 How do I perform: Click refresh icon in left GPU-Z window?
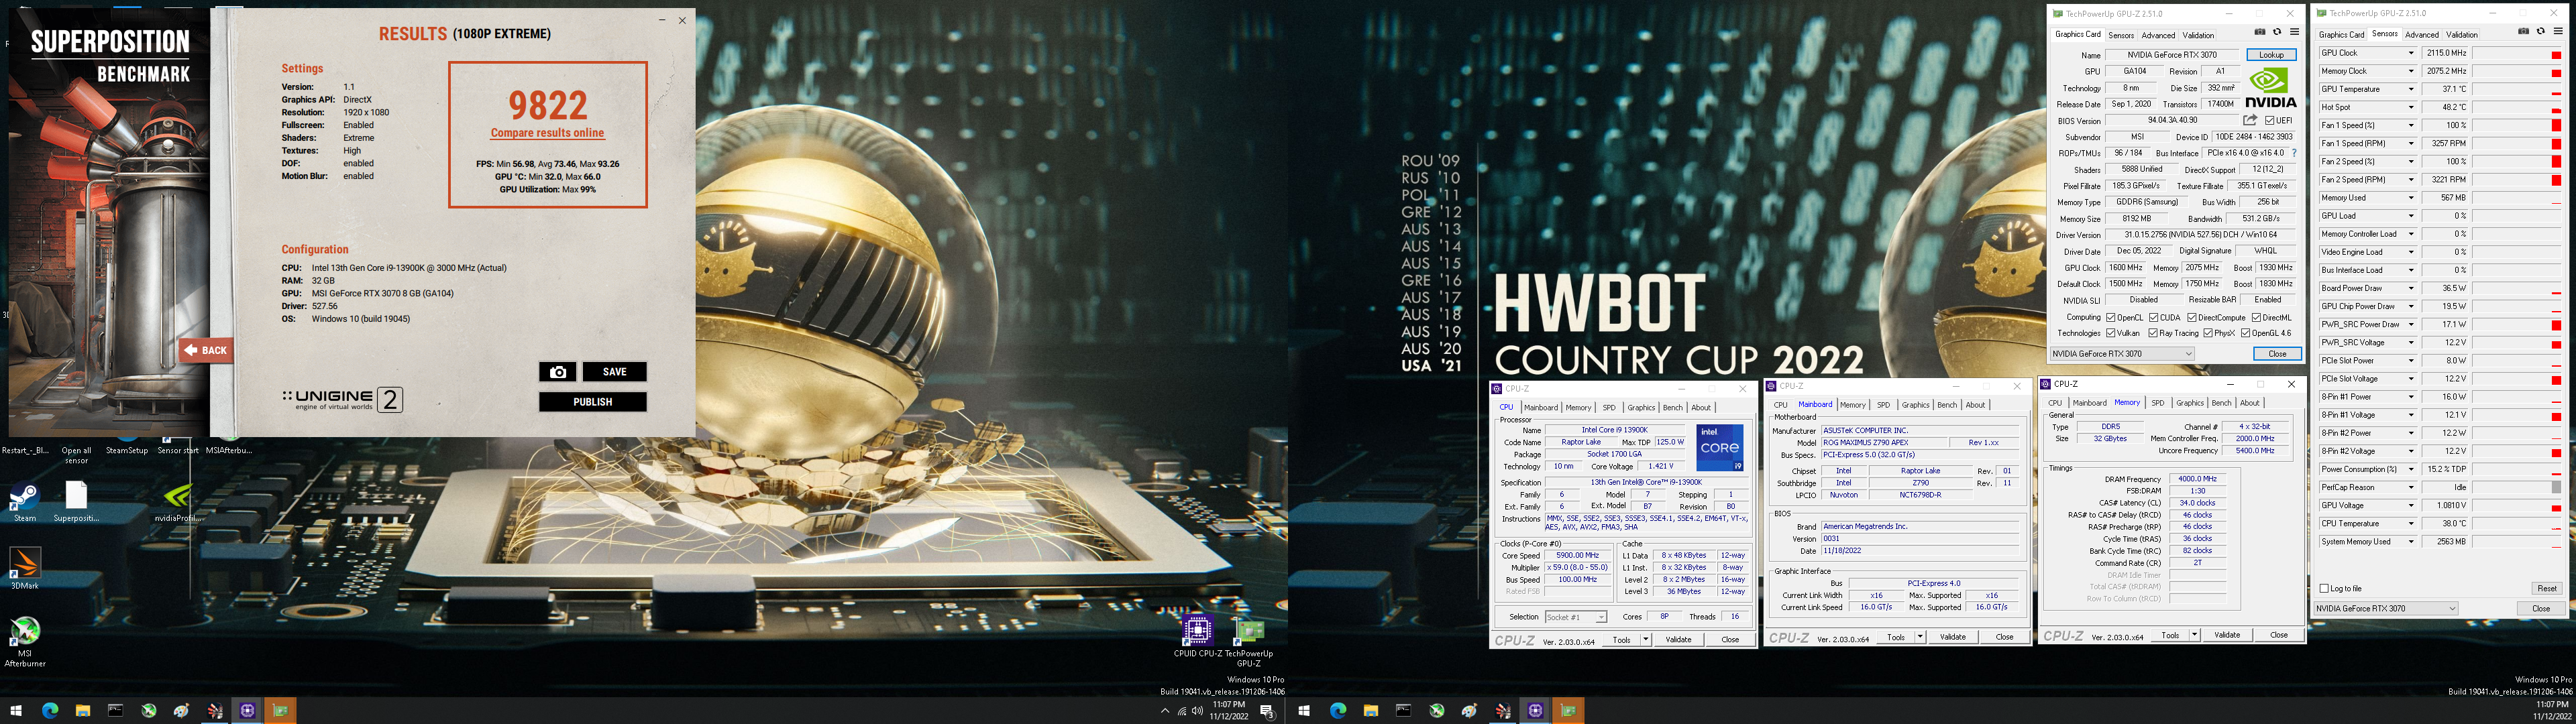[x=2277, y=33]
